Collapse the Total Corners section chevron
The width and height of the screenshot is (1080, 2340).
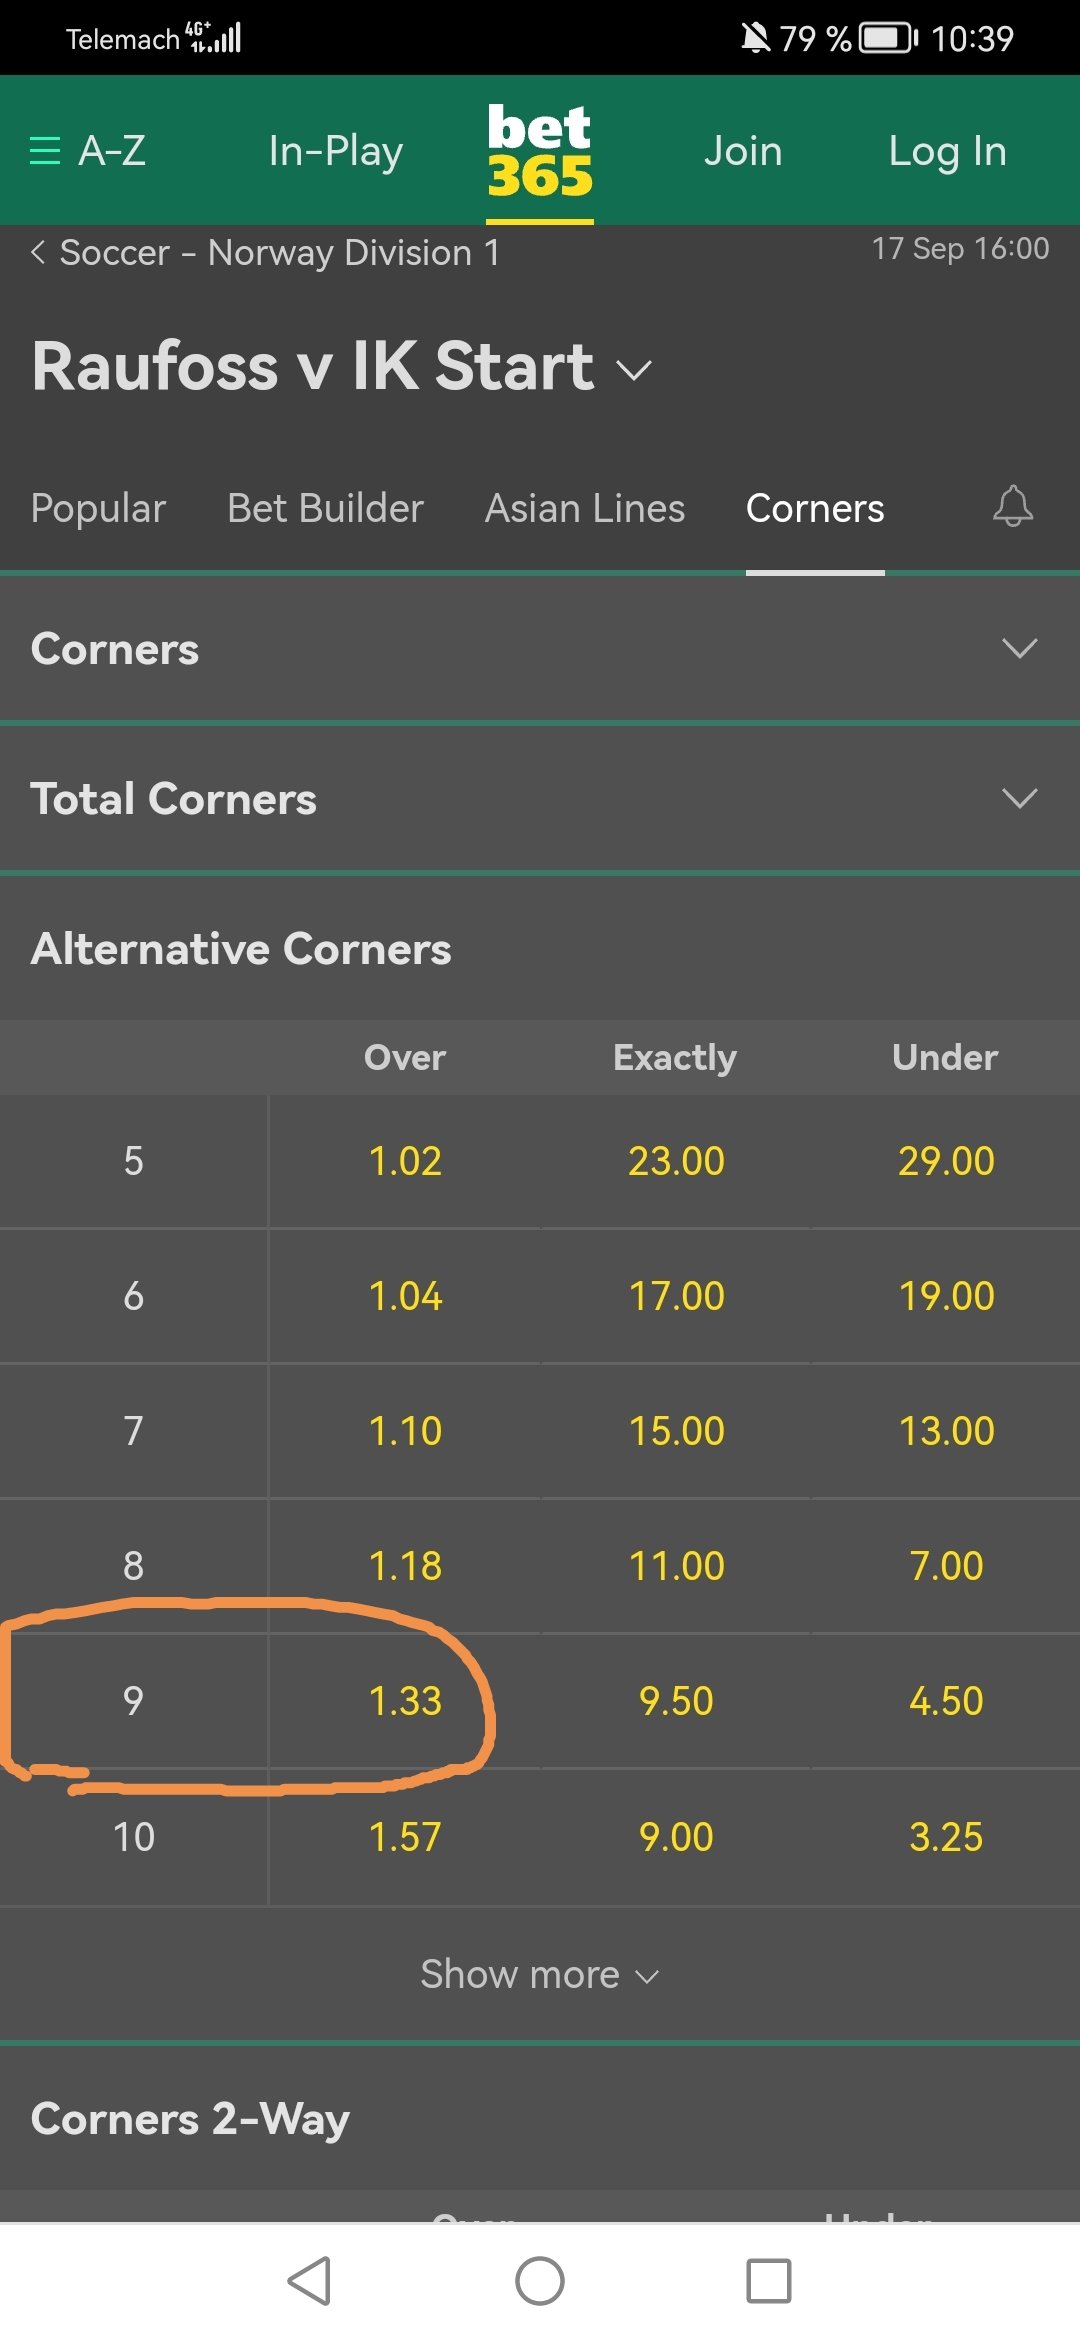tap(1019, 798)
